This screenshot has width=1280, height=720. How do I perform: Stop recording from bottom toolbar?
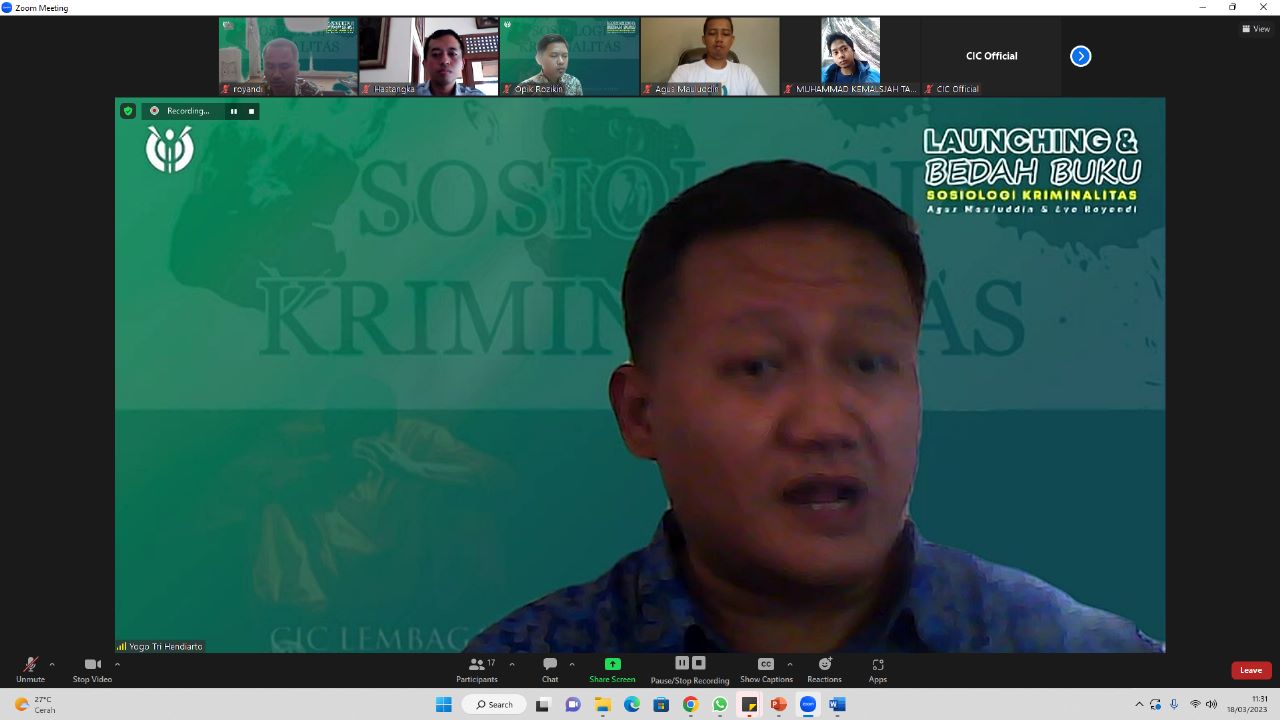point(699,663)
